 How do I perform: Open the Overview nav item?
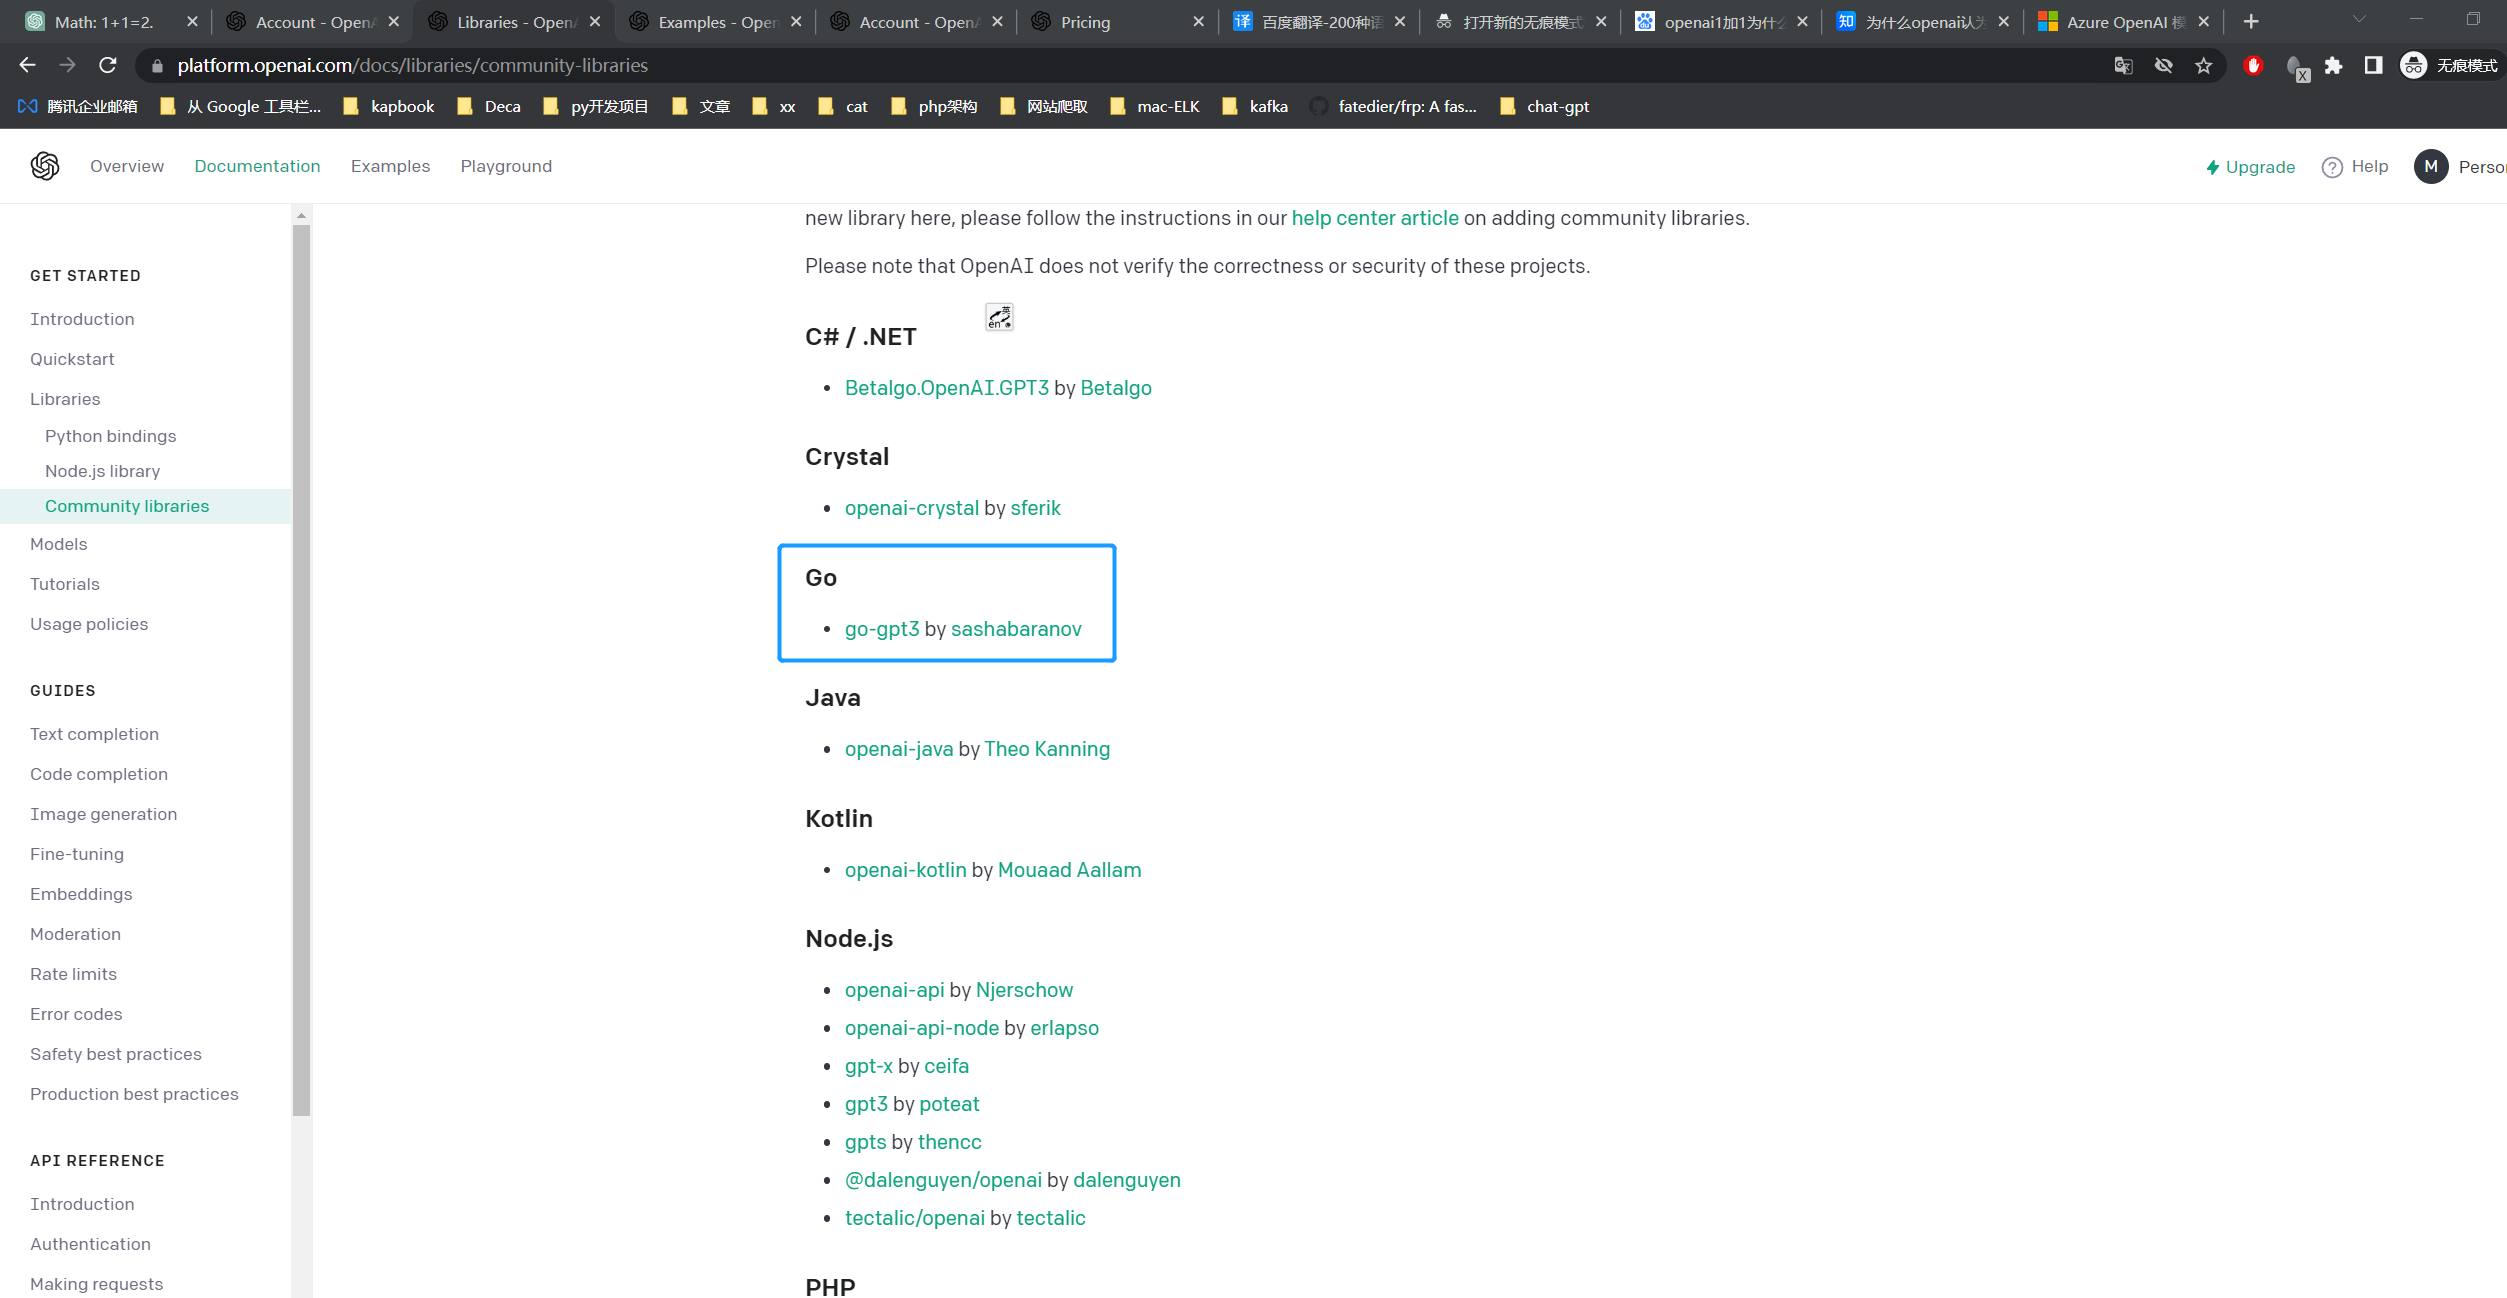click(x=127, y=166)
